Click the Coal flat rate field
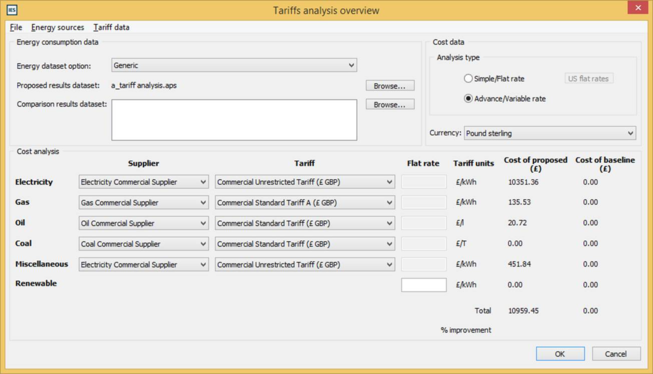The width and height of the screenshot is (653, 374). tap(424, 244)
